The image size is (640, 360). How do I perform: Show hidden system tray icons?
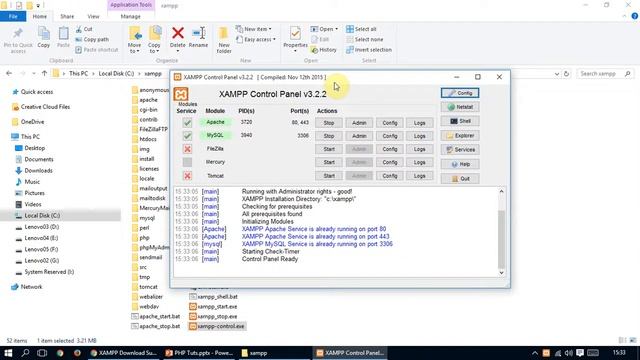[x=535, y=353]
